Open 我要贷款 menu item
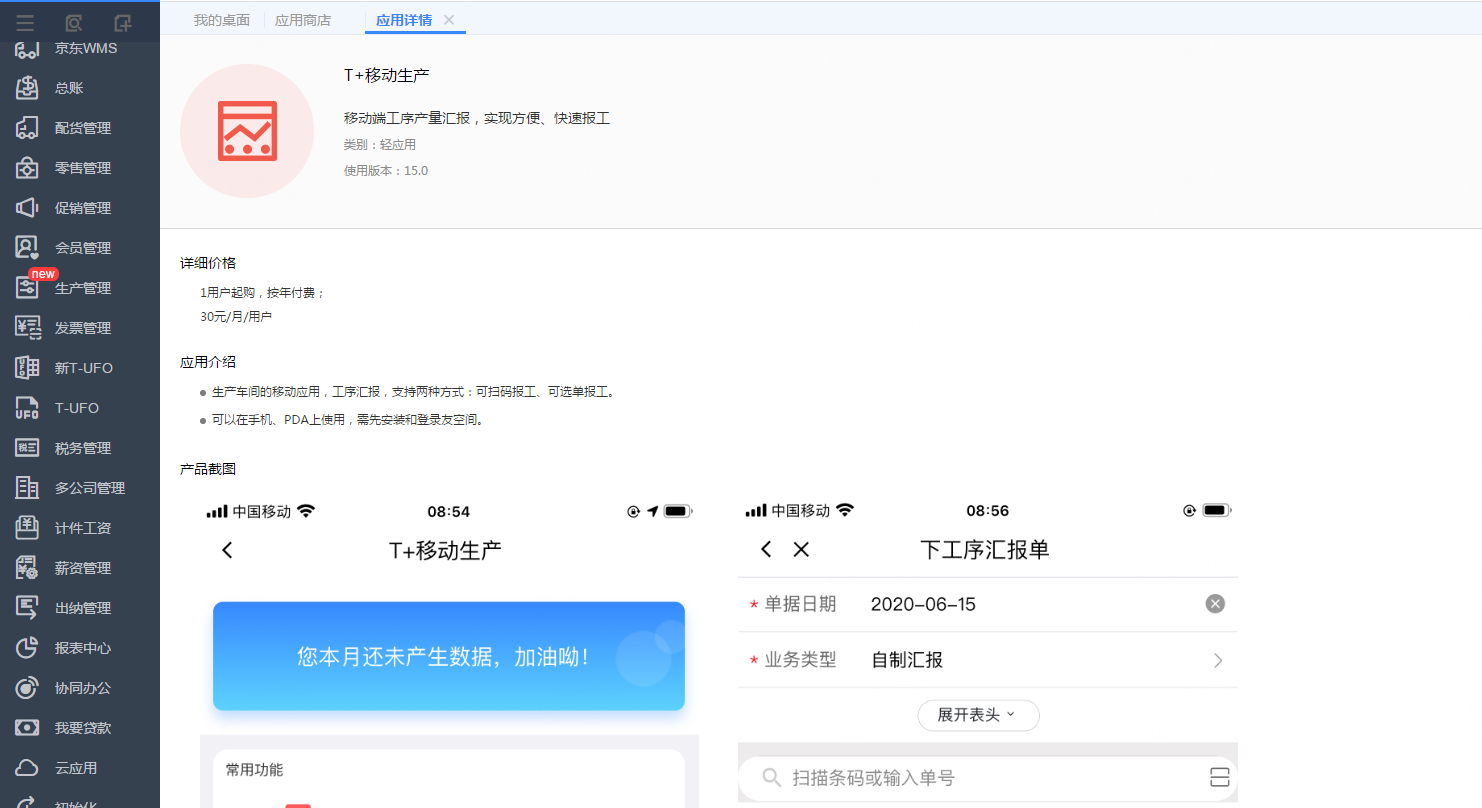The height and width of the screenshot is (808, 1482). click(83, 728)
